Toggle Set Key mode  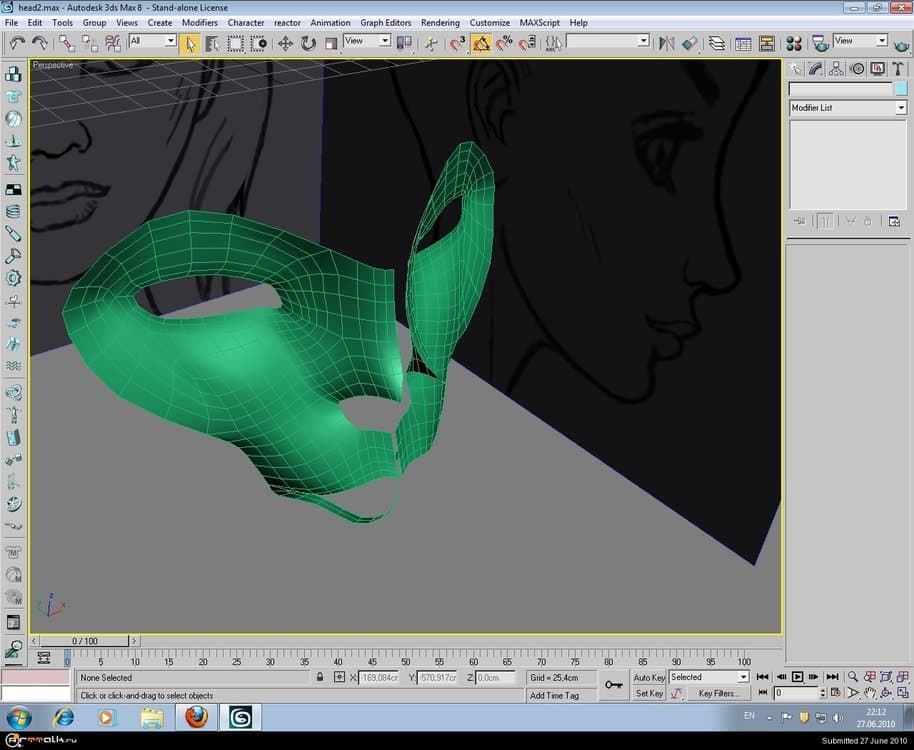coord(651,693)
